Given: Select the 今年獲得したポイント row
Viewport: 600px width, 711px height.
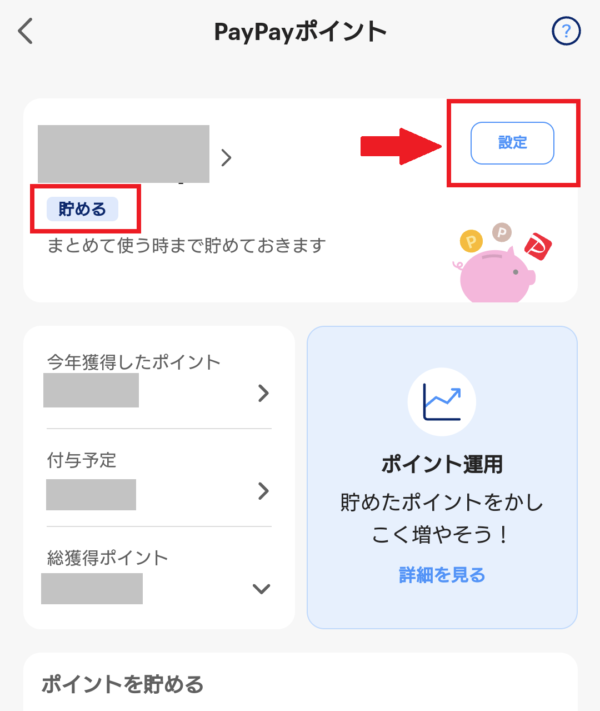Looking at the screenshot, I should coord(159,380).
